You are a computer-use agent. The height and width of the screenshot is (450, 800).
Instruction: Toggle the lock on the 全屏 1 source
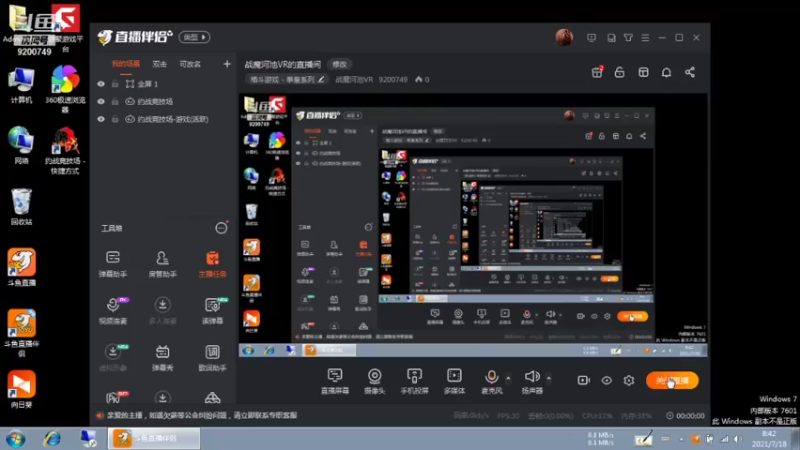pyautogui.click(x=115, y=84)
